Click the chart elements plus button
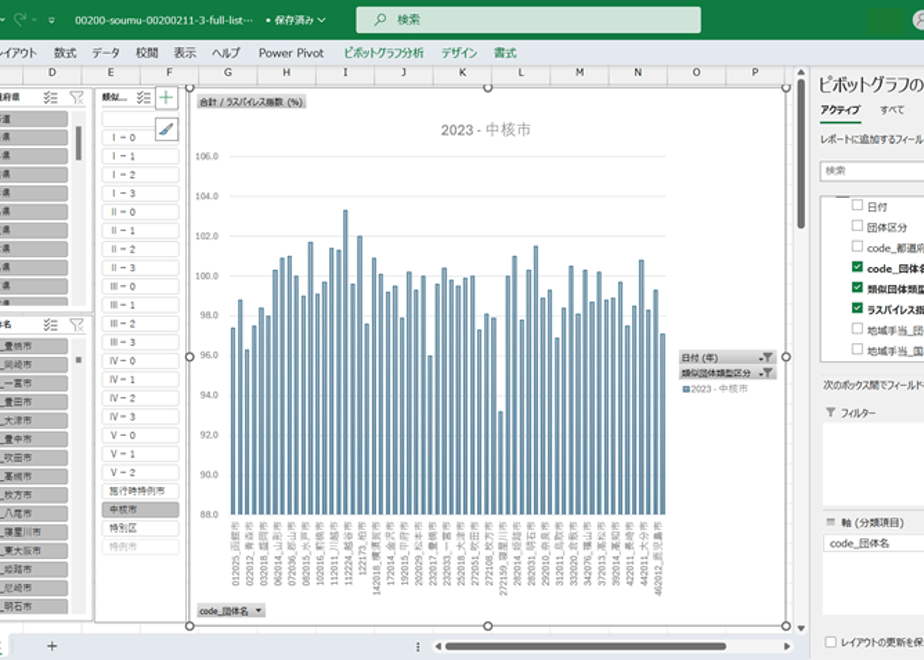 tap(166, 97)
